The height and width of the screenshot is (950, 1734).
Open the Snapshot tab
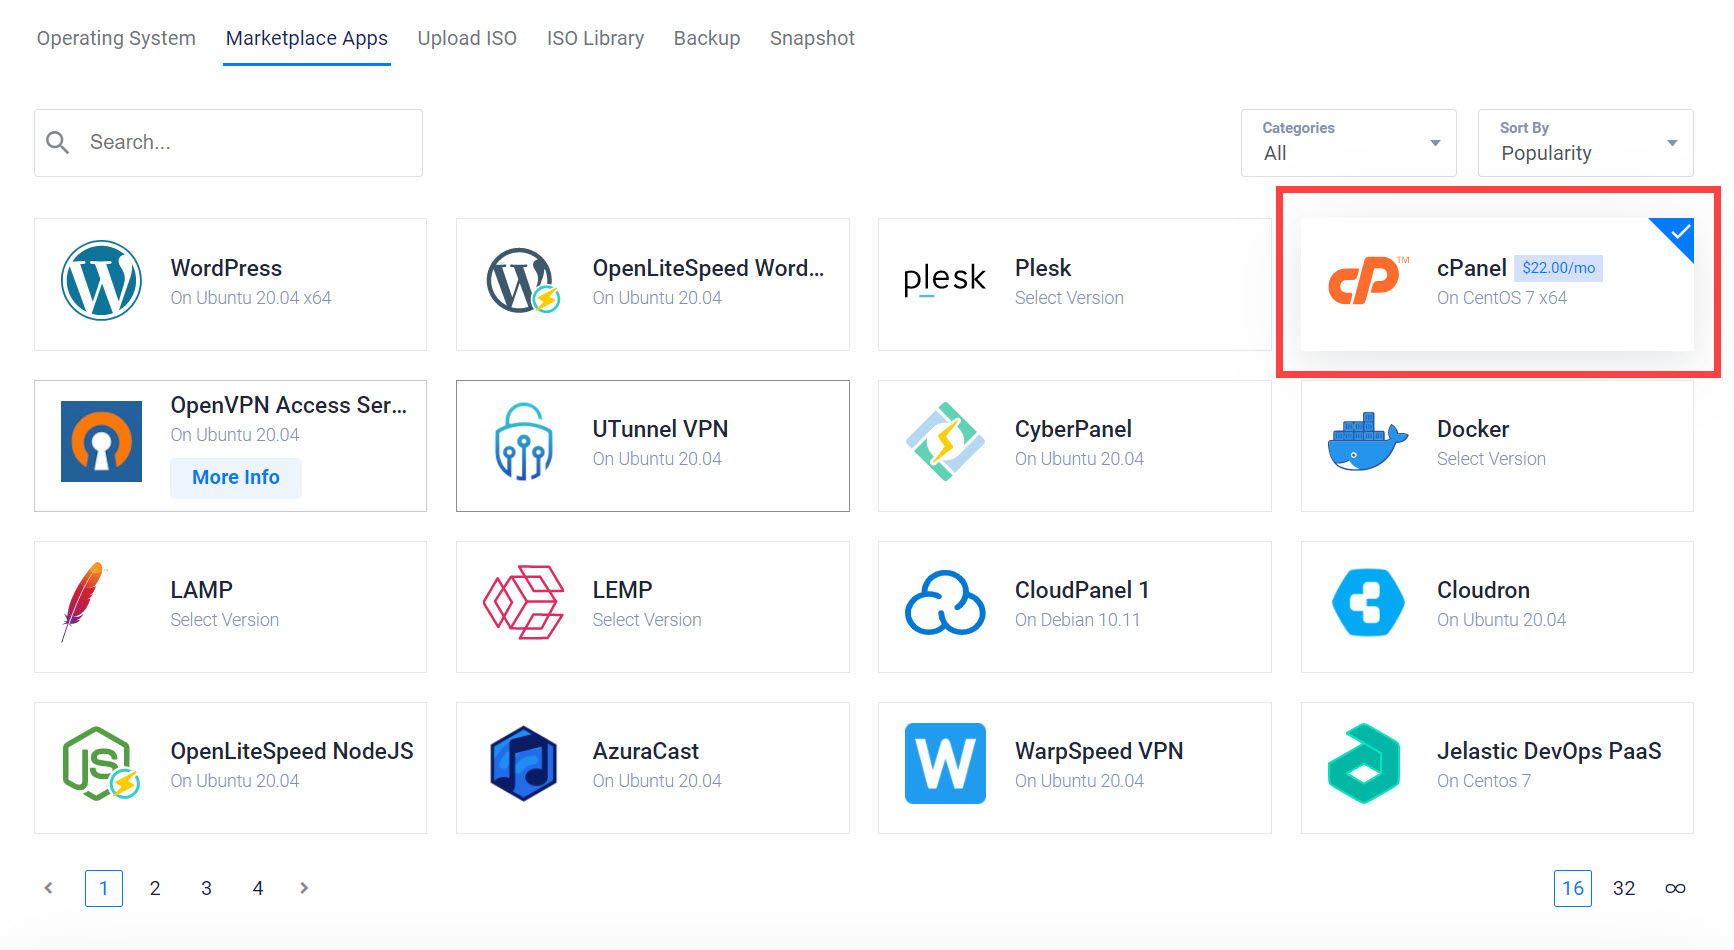tap(812, 38)
